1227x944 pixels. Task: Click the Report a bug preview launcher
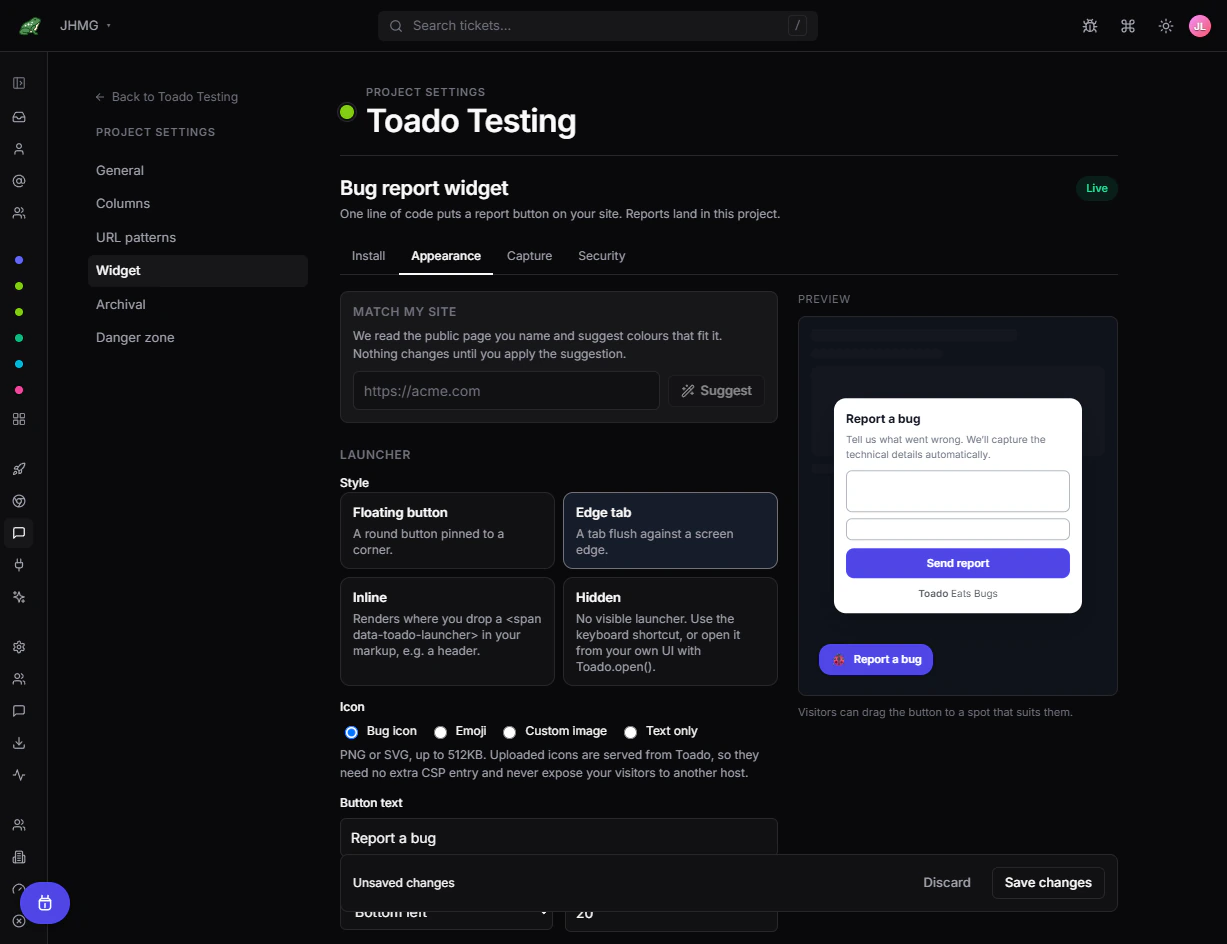876,660
